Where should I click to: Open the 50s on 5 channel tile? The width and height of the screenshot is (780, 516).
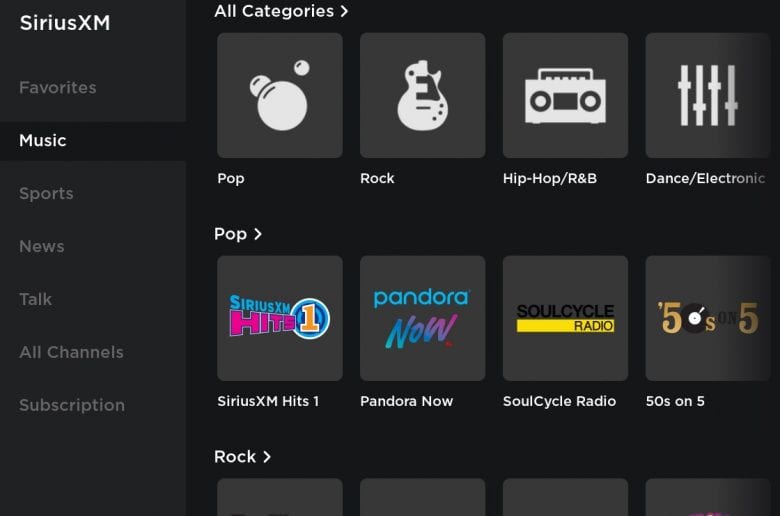click(708, 318)
